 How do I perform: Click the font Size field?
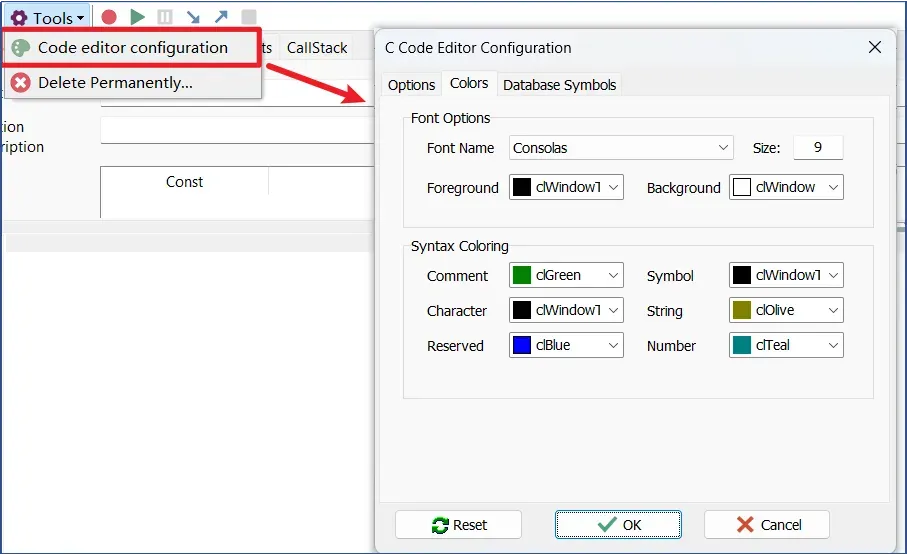point(818,147)
